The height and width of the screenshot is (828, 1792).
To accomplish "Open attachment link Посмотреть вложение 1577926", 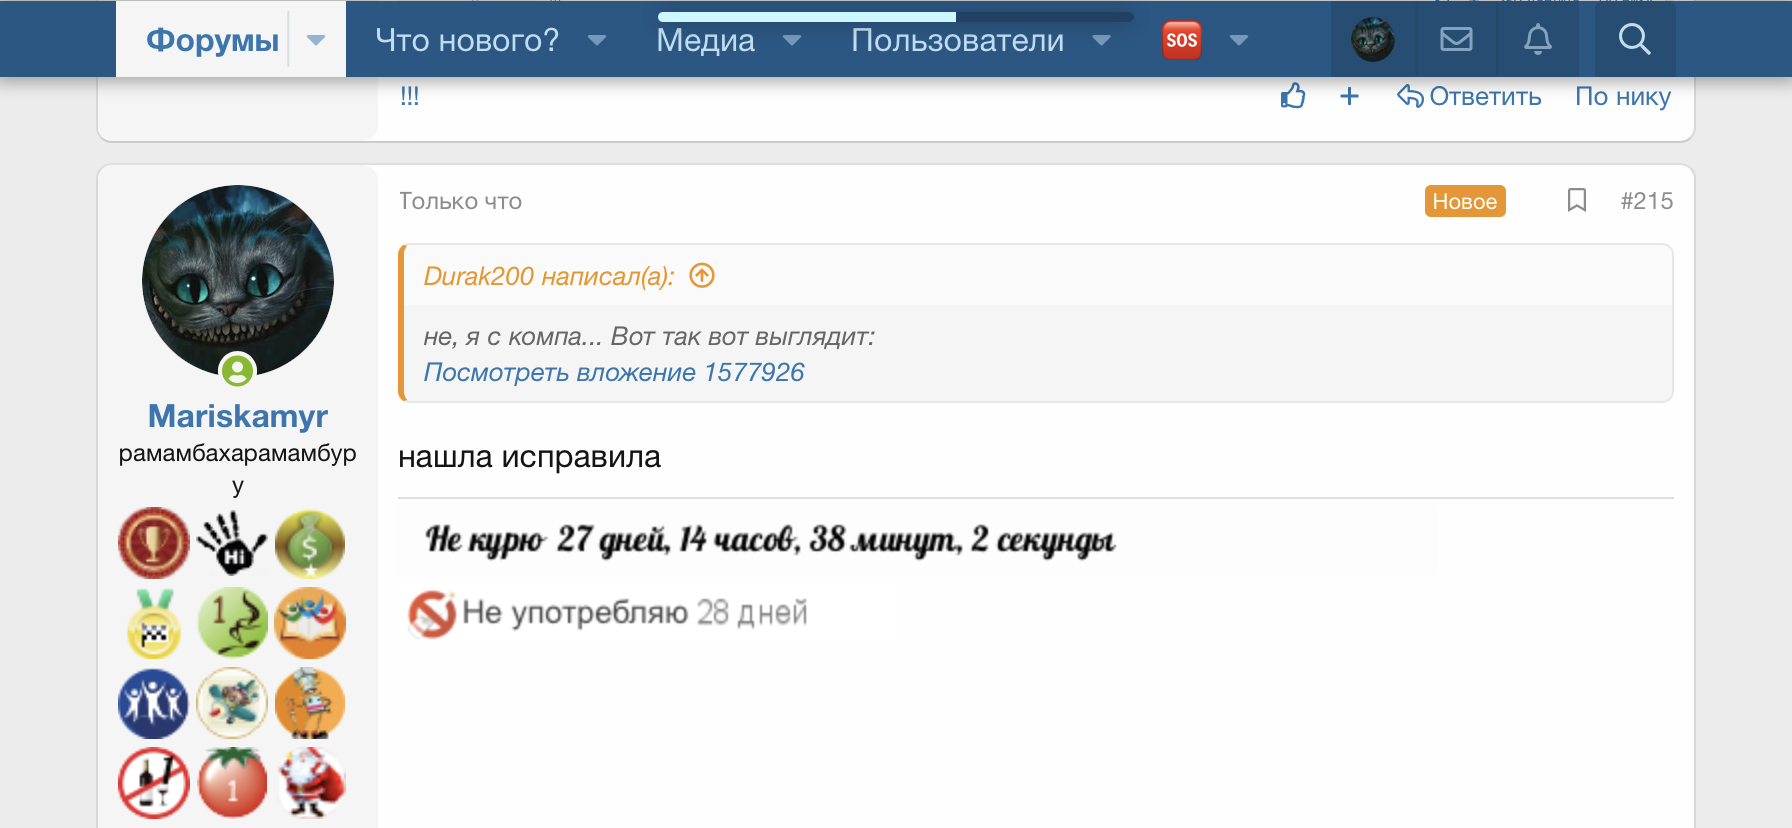I will coord(613,373).
